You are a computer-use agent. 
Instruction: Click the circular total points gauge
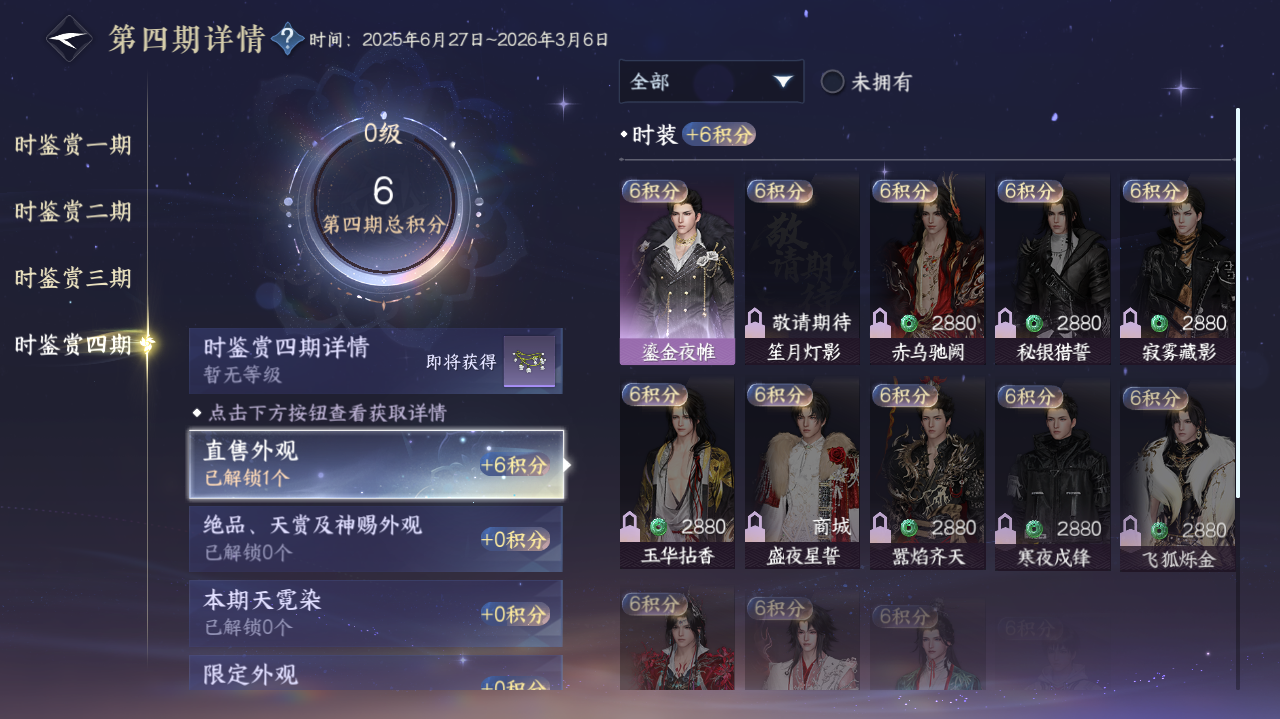coord(383,205)
